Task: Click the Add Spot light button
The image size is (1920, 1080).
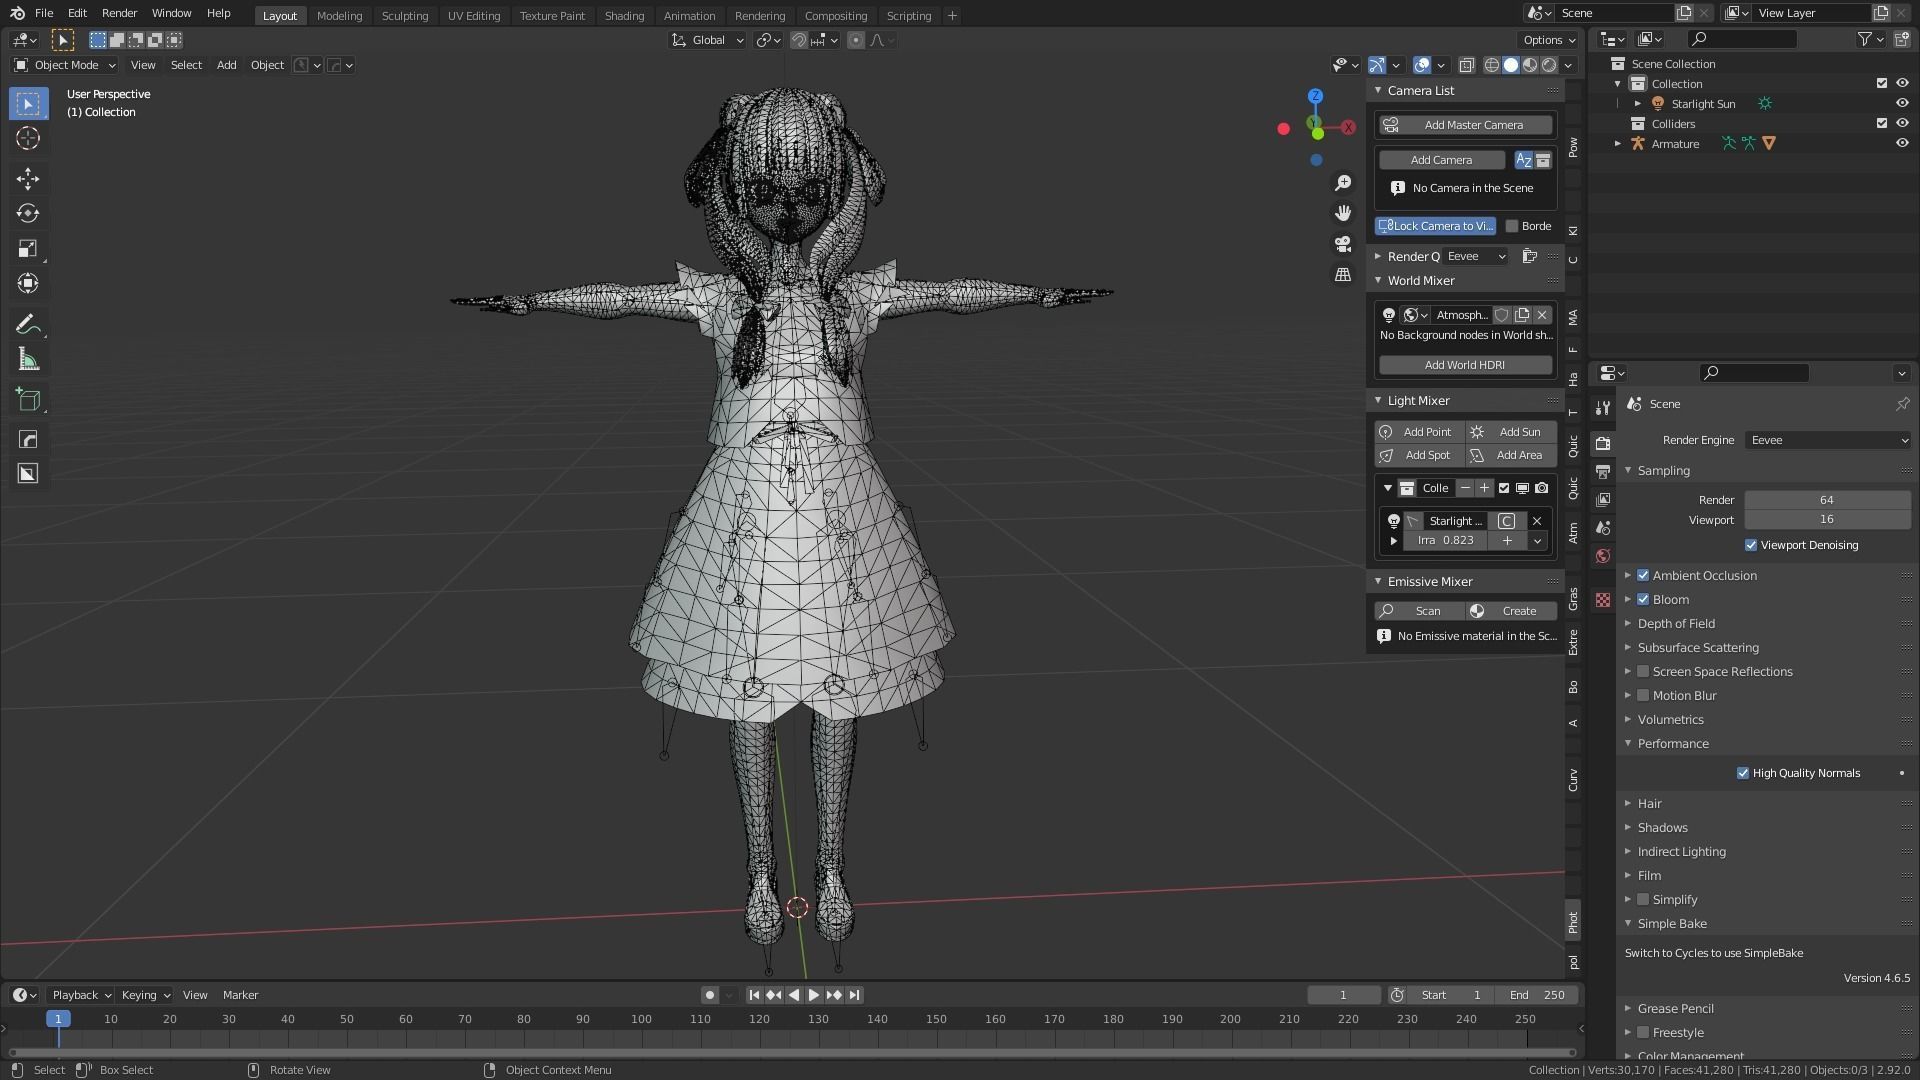Action: click(x=1420, y=455)
